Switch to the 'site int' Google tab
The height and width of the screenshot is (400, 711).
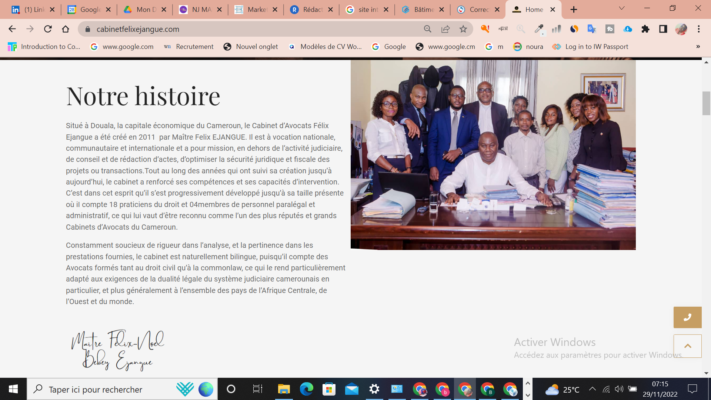click(367, 10)
